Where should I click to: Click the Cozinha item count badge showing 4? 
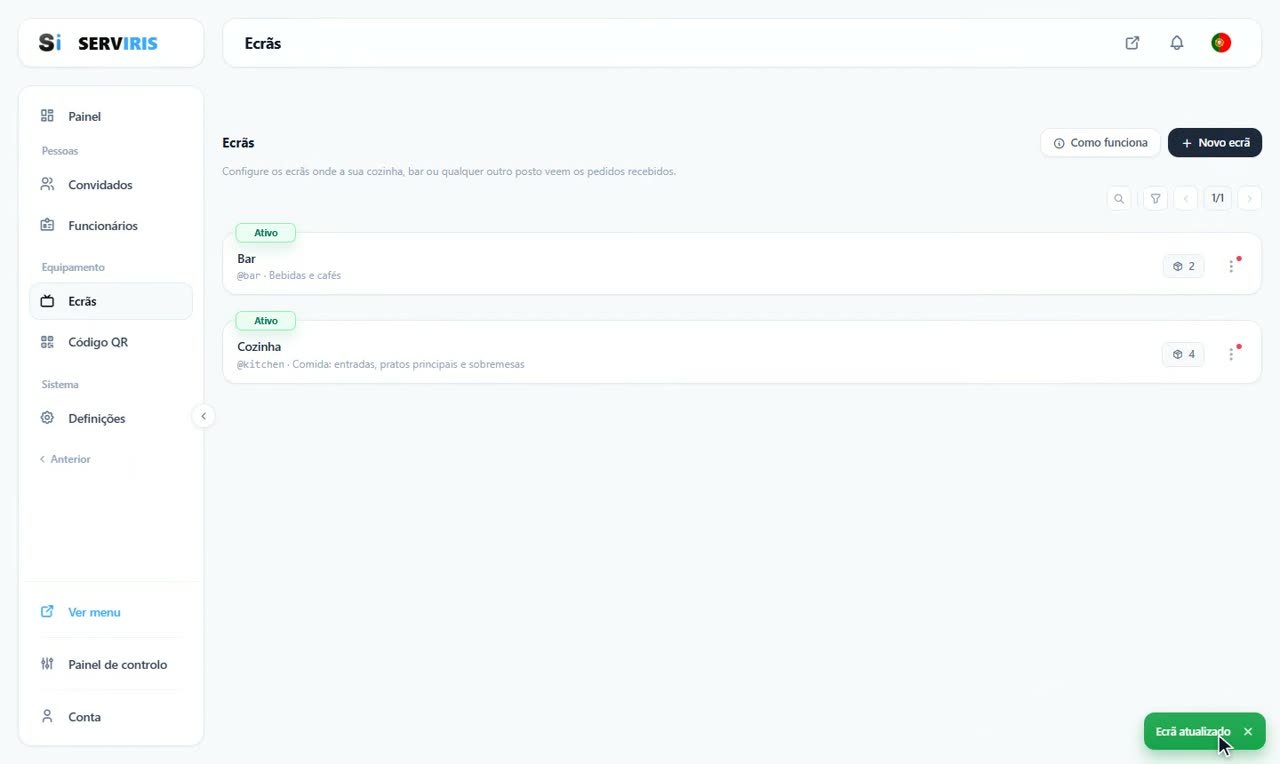(1184, 354)
